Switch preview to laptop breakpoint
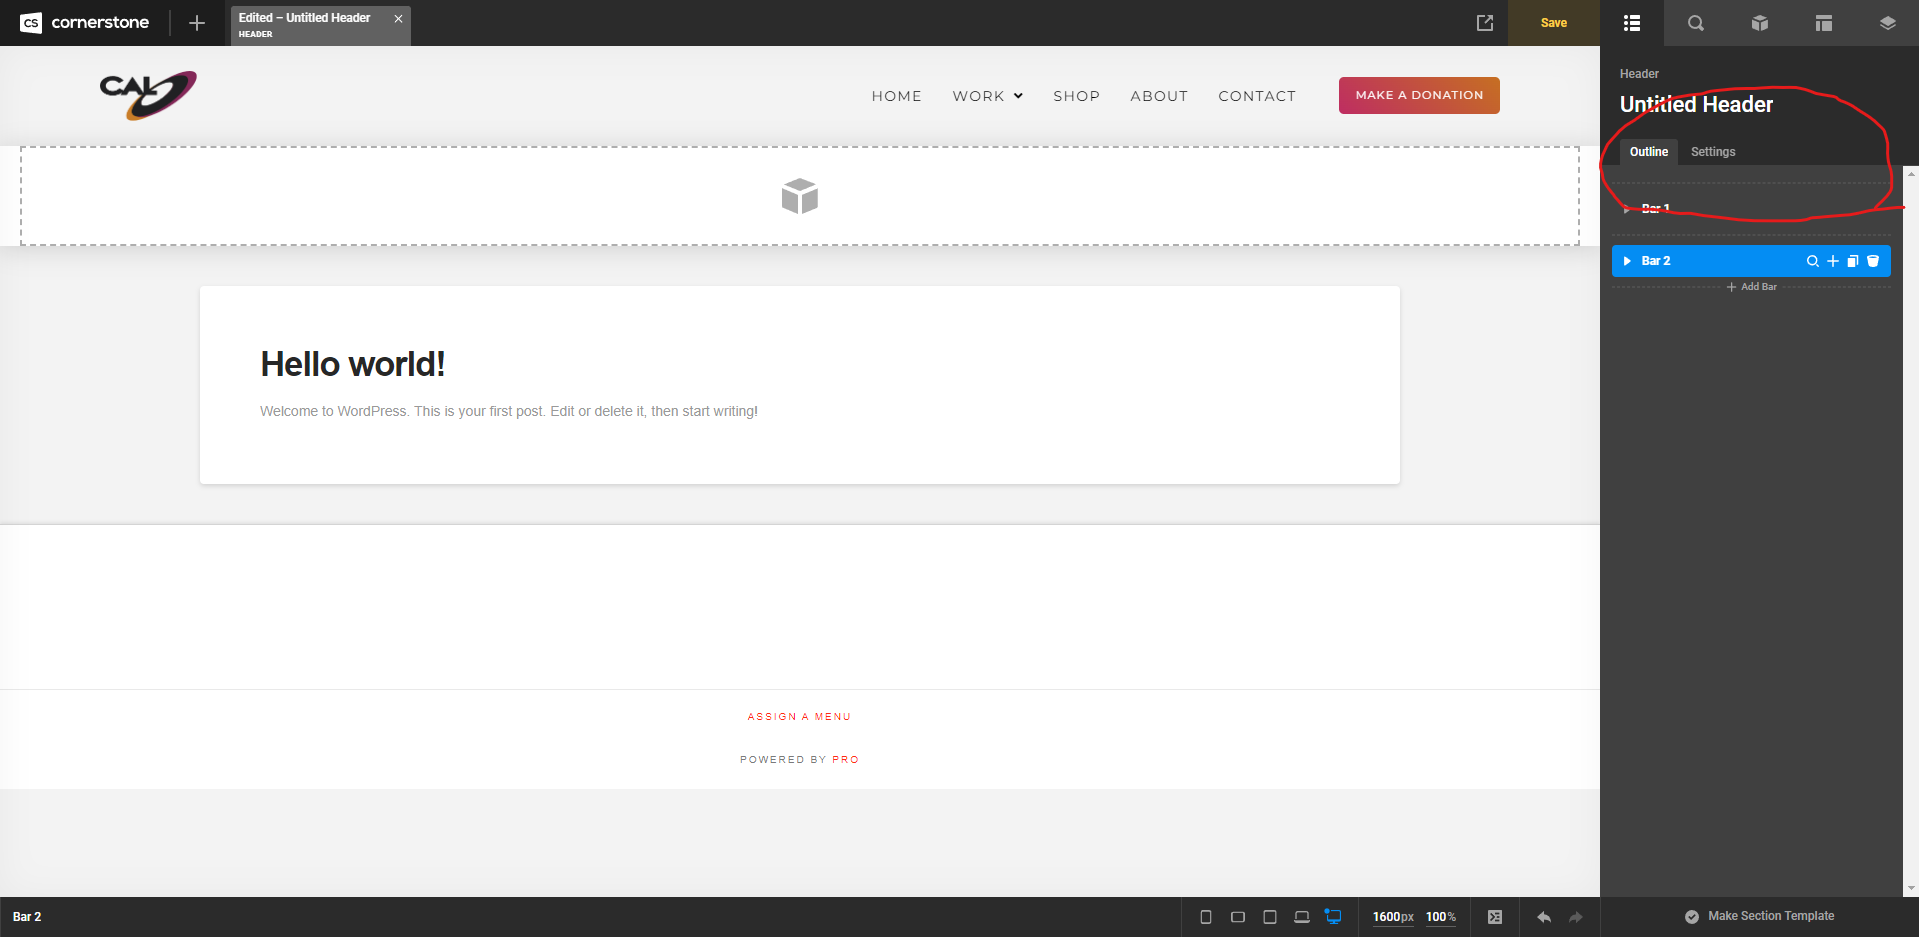Image resolution: width=1919 pixels, height=937 pixels. click(1301, 917)
